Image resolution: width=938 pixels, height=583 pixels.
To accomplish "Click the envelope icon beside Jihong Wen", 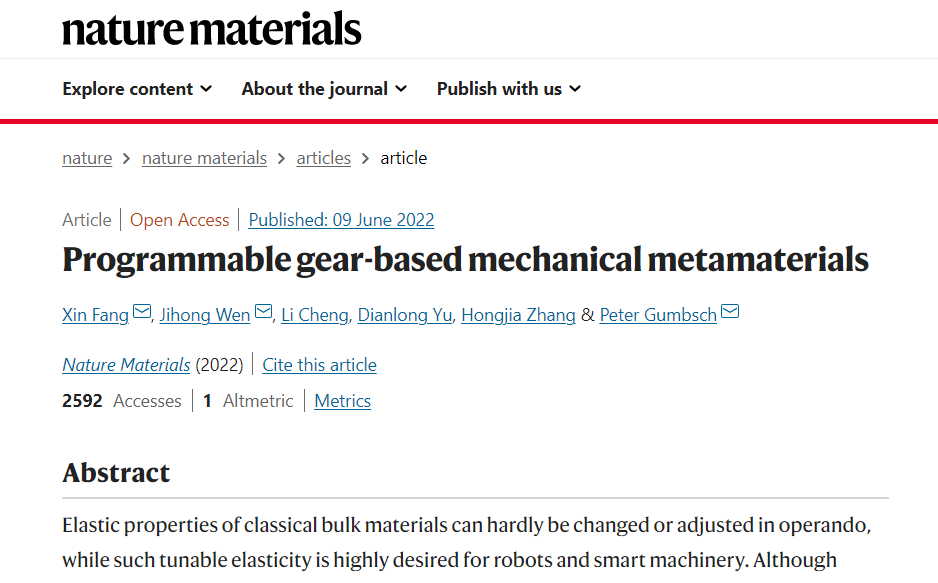I will [263, 312].
